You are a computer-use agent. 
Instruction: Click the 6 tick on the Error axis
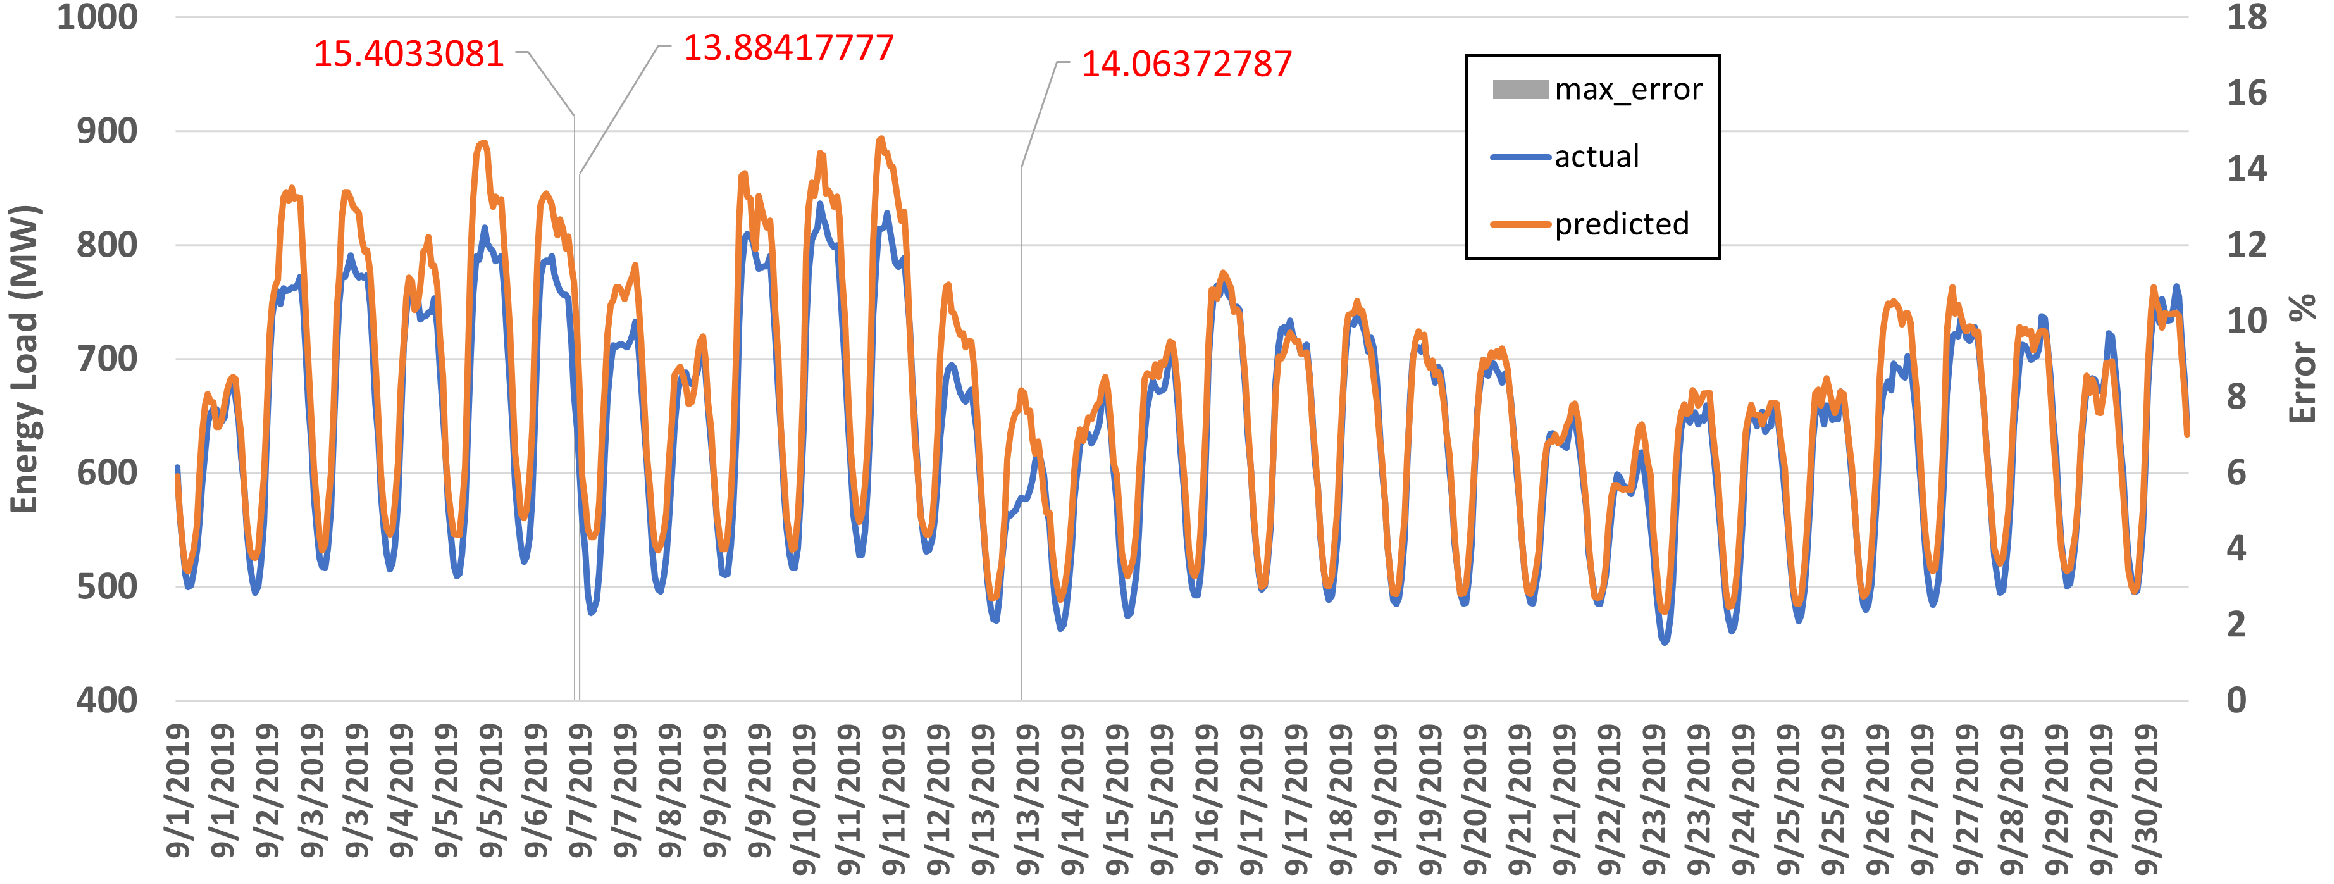2237,473
